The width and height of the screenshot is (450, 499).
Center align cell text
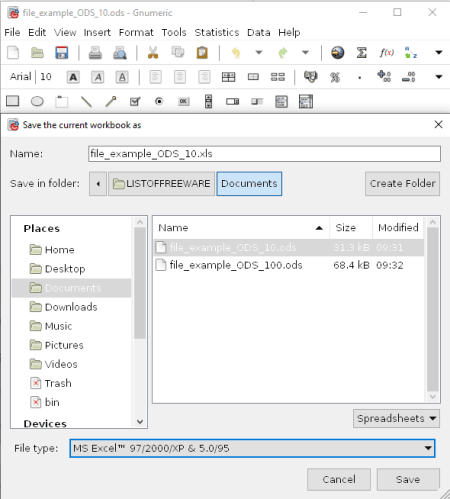coord(180,77)
